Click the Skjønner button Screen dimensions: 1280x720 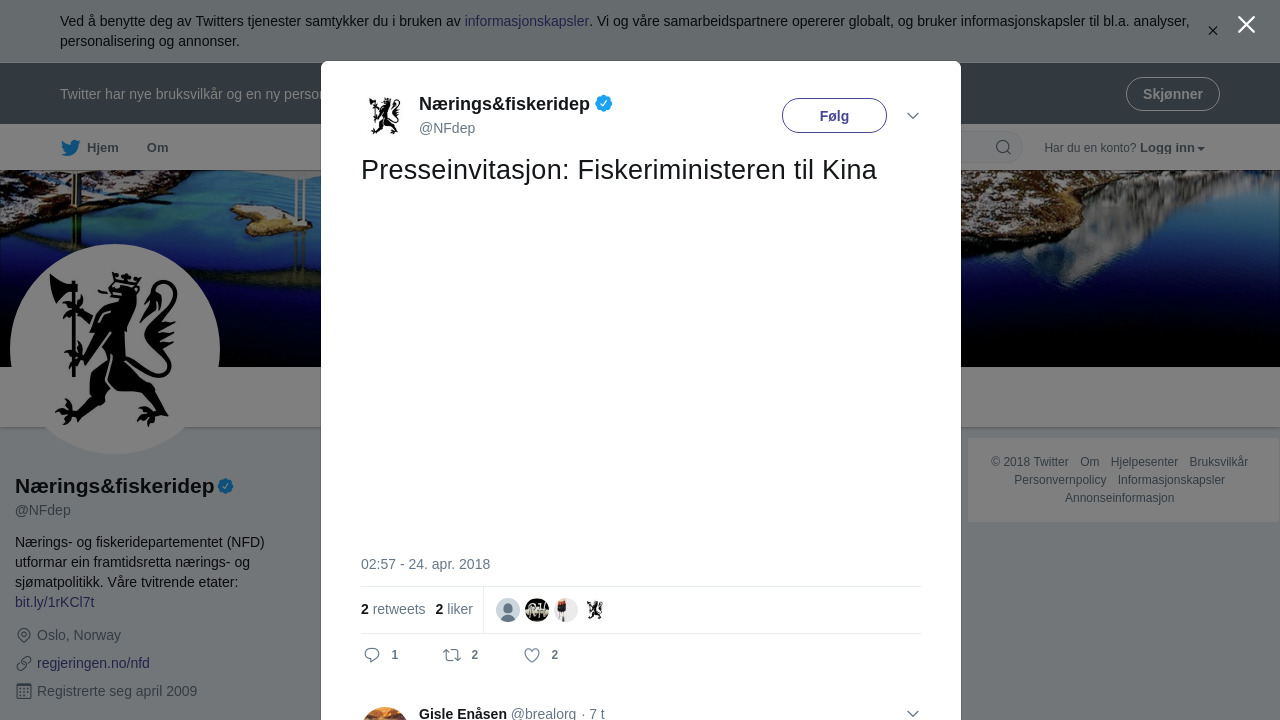(x=1172, y=94)
